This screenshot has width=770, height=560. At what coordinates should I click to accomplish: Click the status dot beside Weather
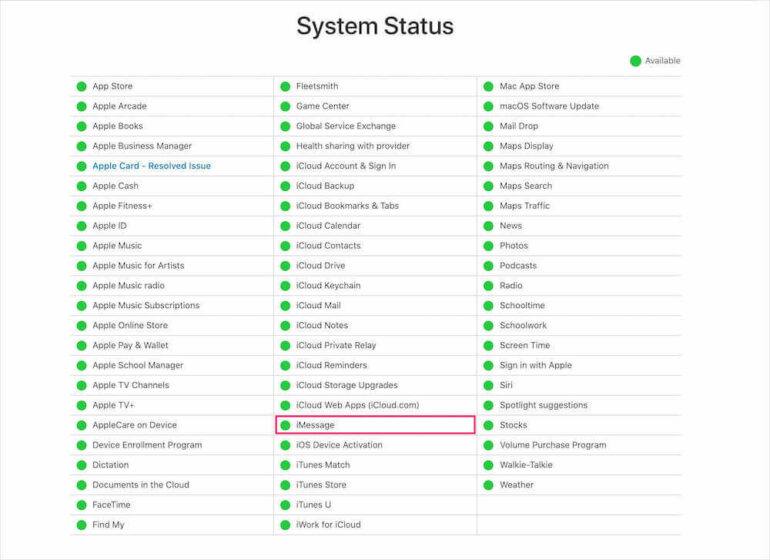[489, 485]
